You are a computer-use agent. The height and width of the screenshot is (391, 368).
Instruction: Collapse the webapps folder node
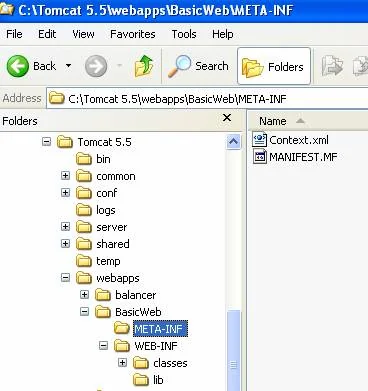65,278
